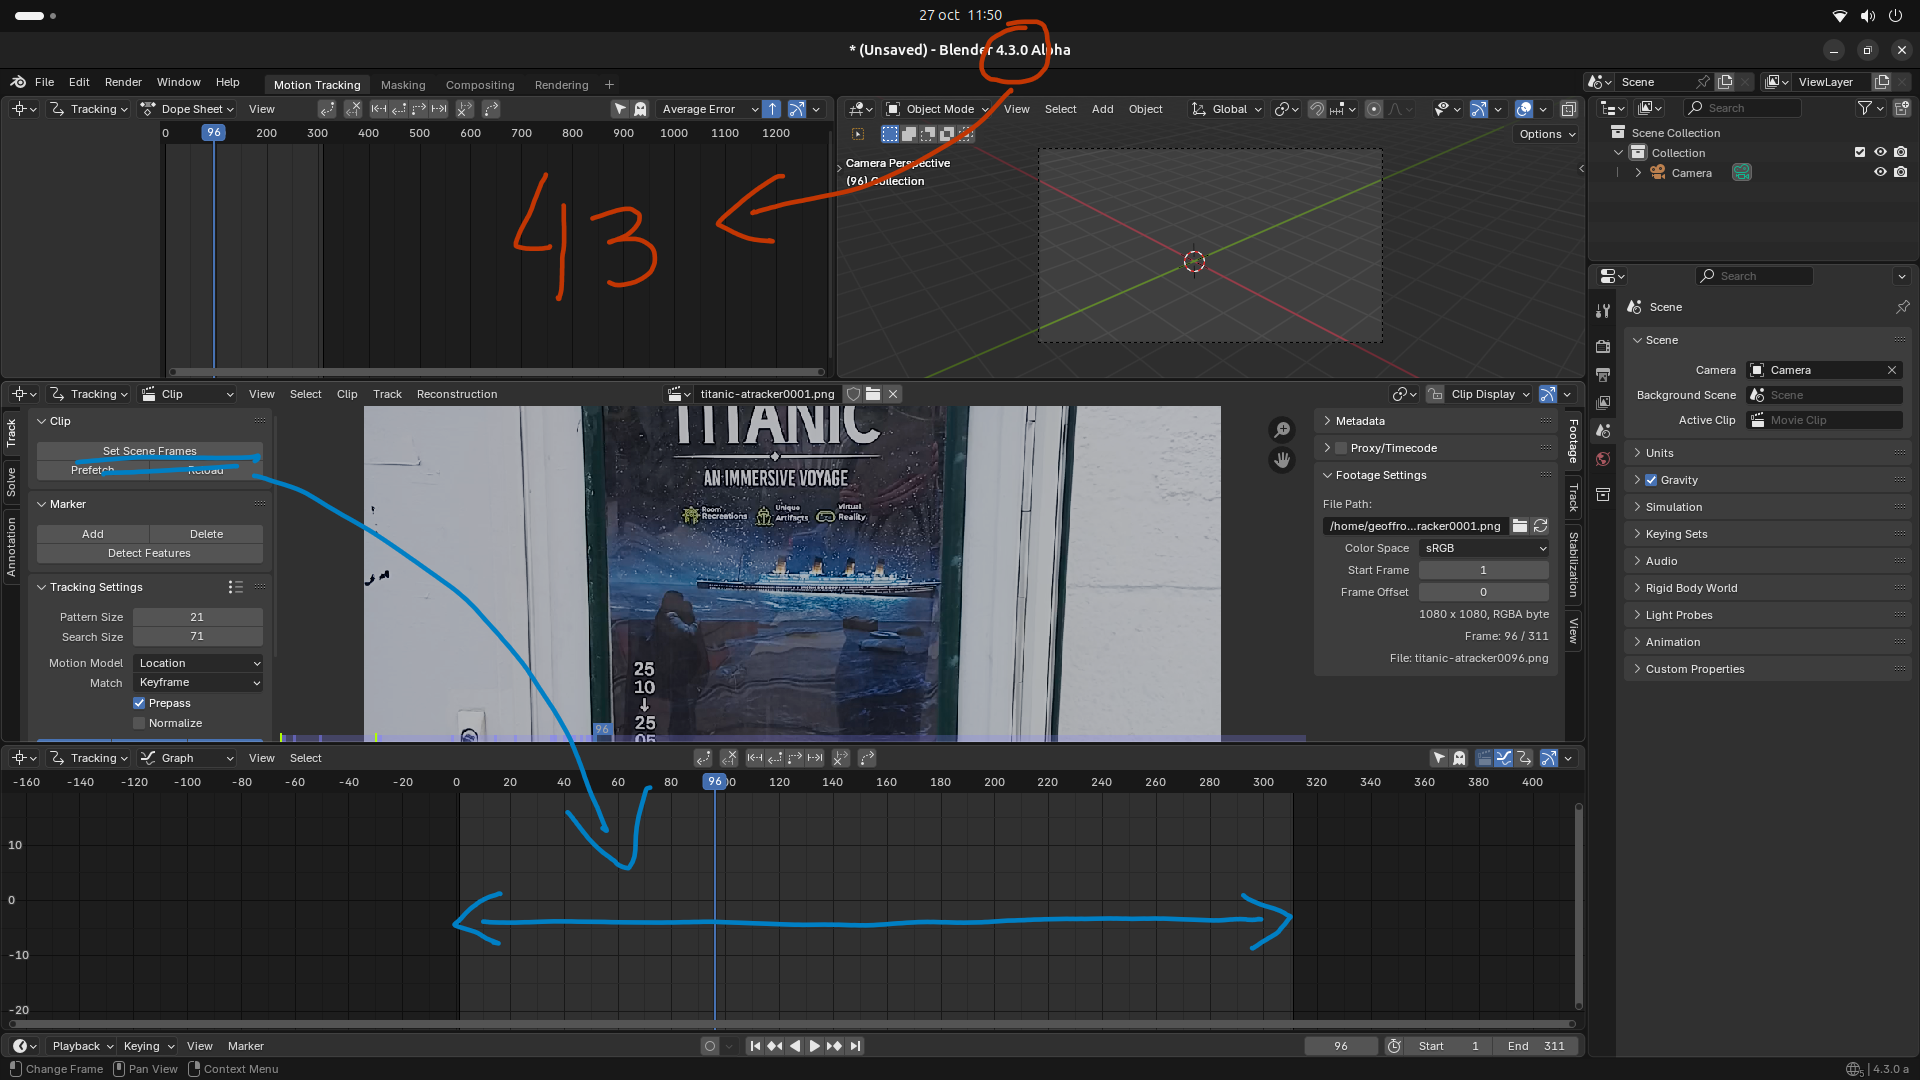The width and height of the screenshot is (1920, 1080).
Task: Open the World properties tab icon
Action: click(1603, 459)
